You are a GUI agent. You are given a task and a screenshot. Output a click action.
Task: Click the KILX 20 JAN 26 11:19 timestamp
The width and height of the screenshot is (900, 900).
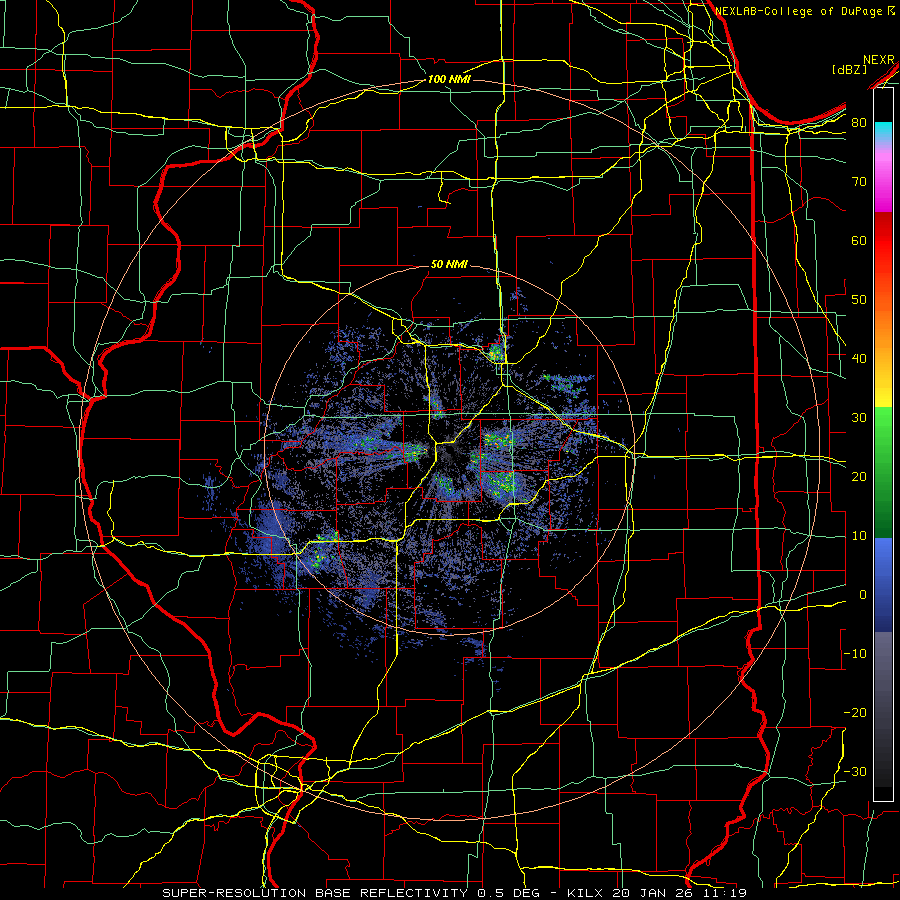pyautogui.click(x=657, y=893)
